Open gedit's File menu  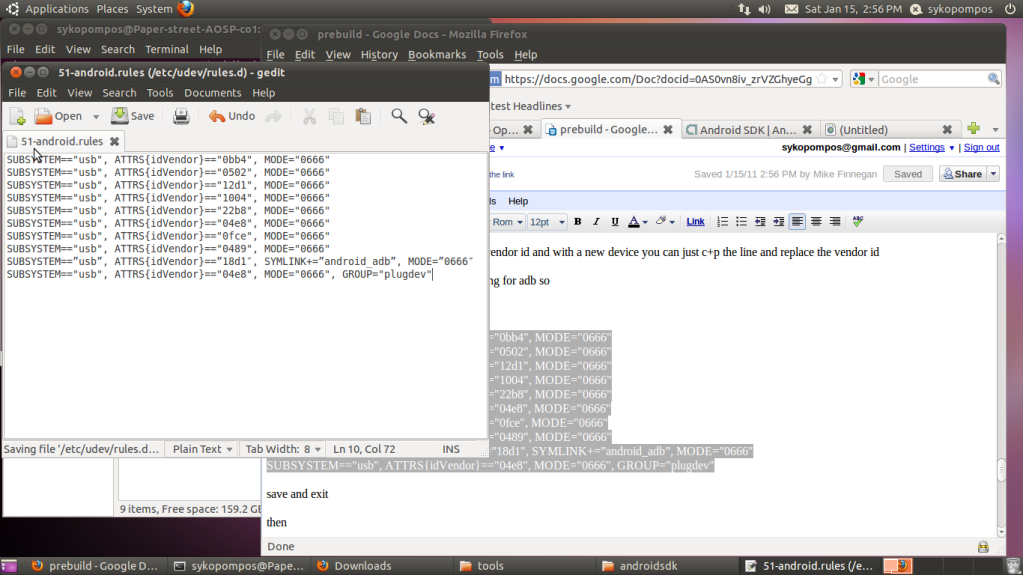(x=17, y=93)
